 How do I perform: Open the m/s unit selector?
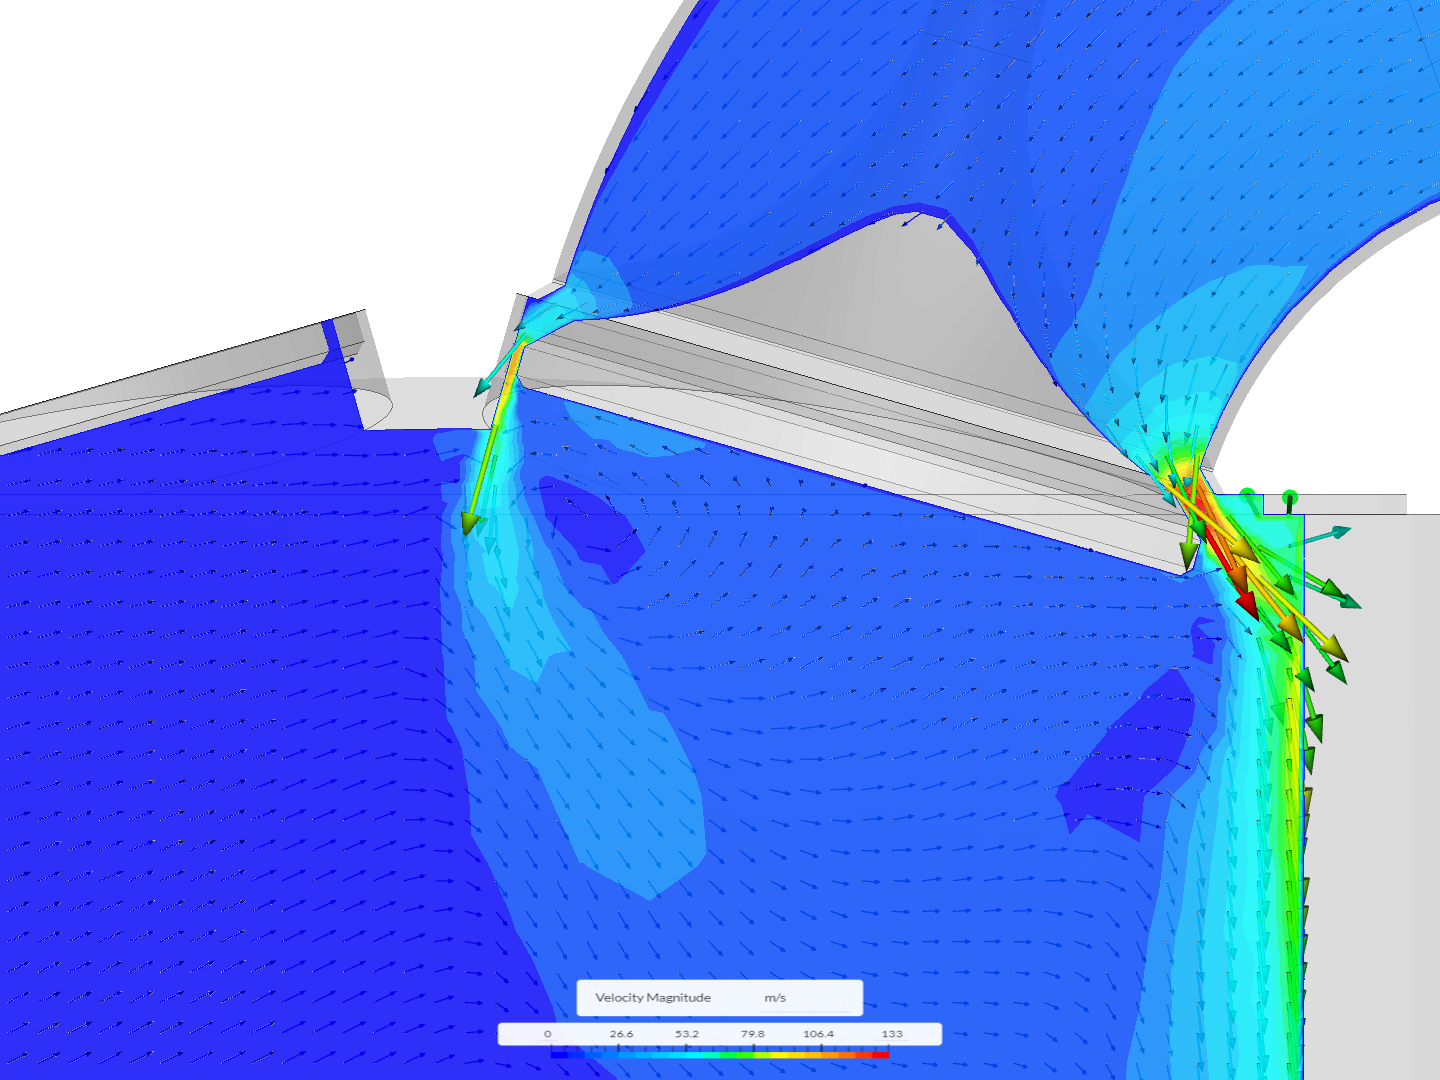pos(776,997)
